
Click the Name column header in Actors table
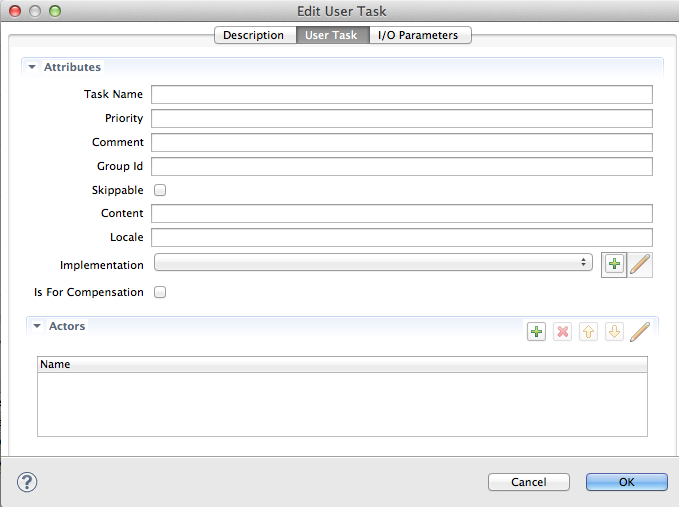[x=342, y=365]
